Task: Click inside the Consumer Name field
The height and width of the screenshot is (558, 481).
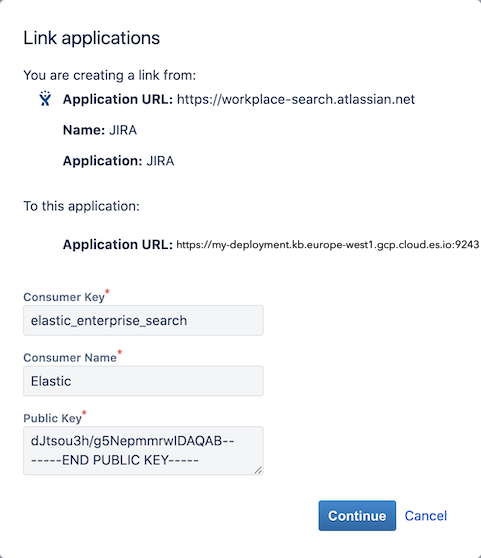Action: (143, 381)
